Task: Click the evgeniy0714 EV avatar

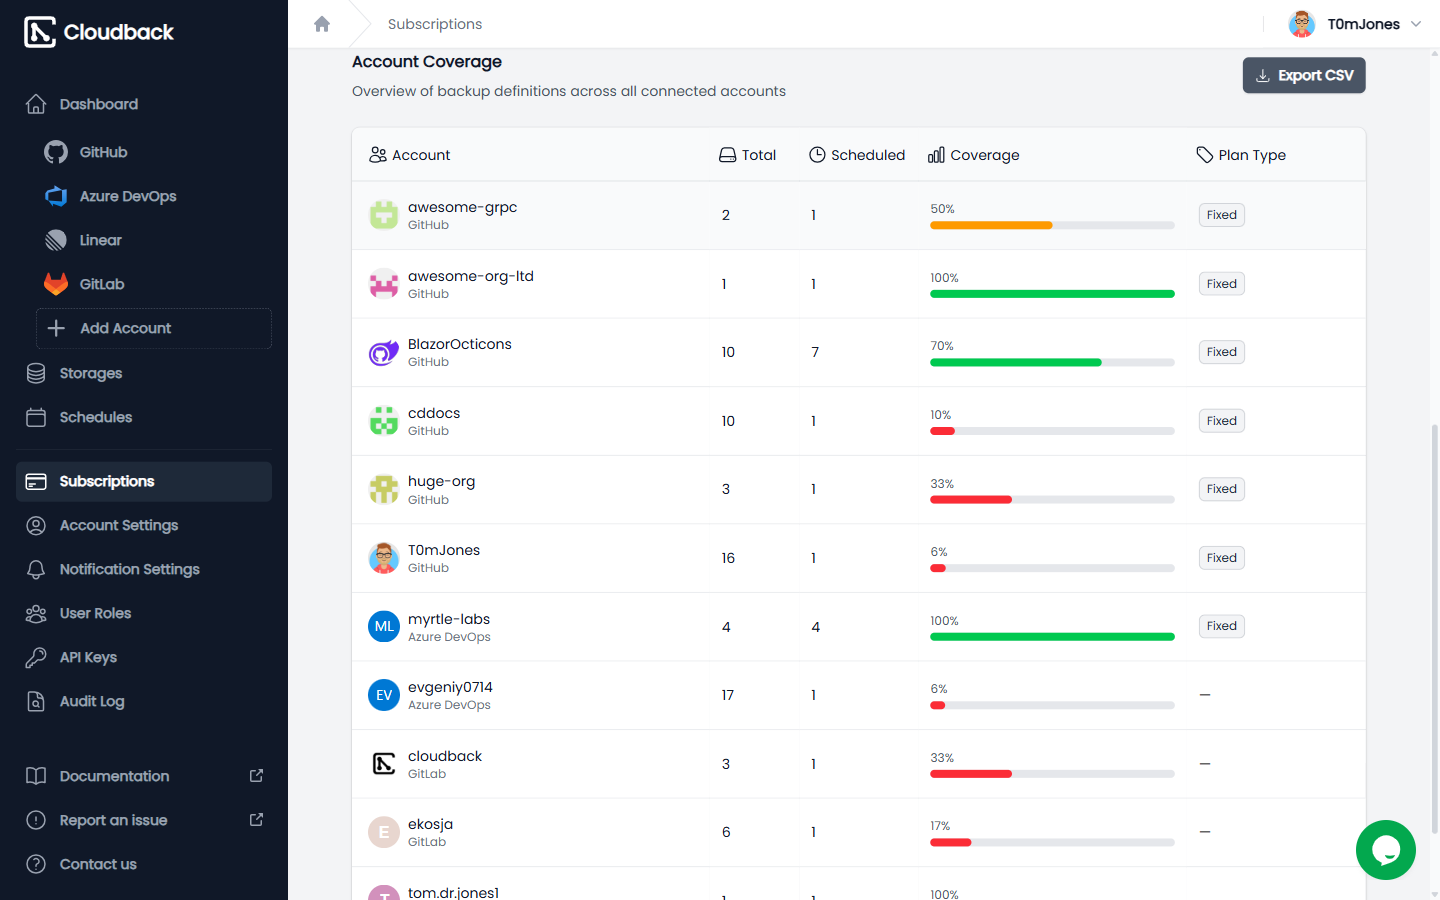Action: point(384,695)
